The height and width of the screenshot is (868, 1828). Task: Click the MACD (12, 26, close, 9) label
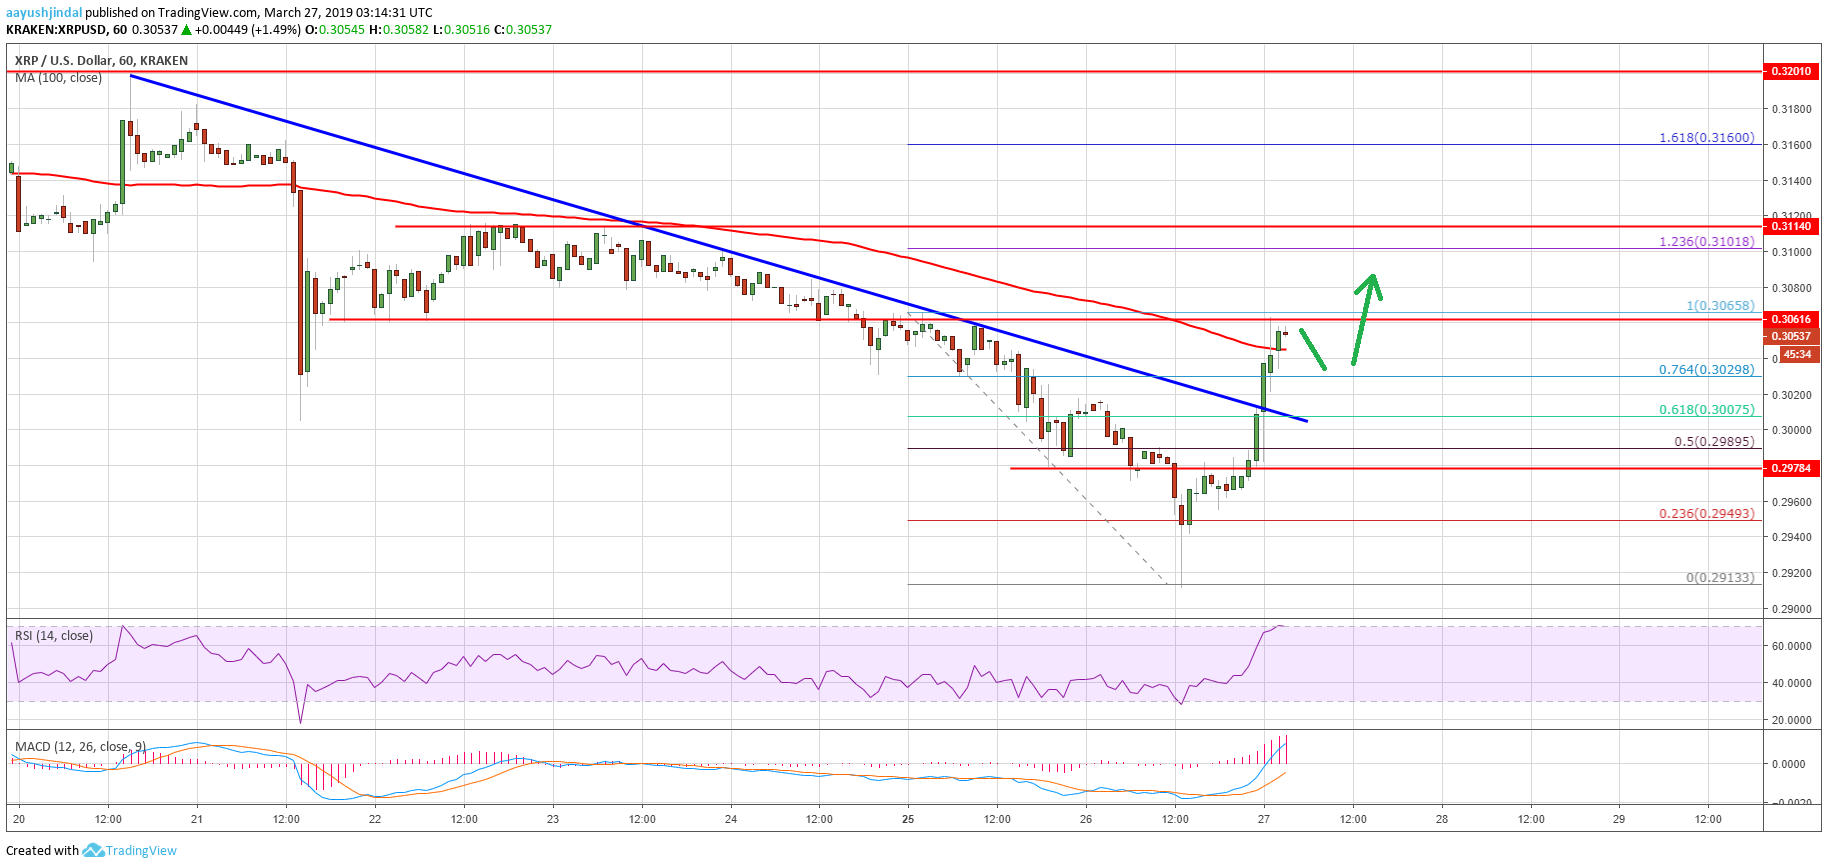(80, 747)
